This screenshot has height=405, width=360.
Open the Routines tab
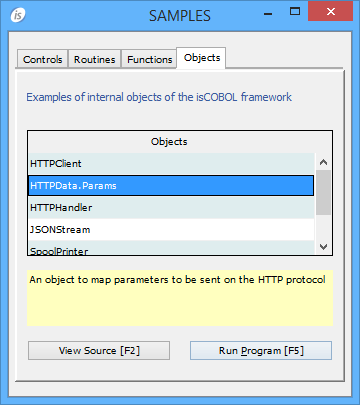point(95,59)
